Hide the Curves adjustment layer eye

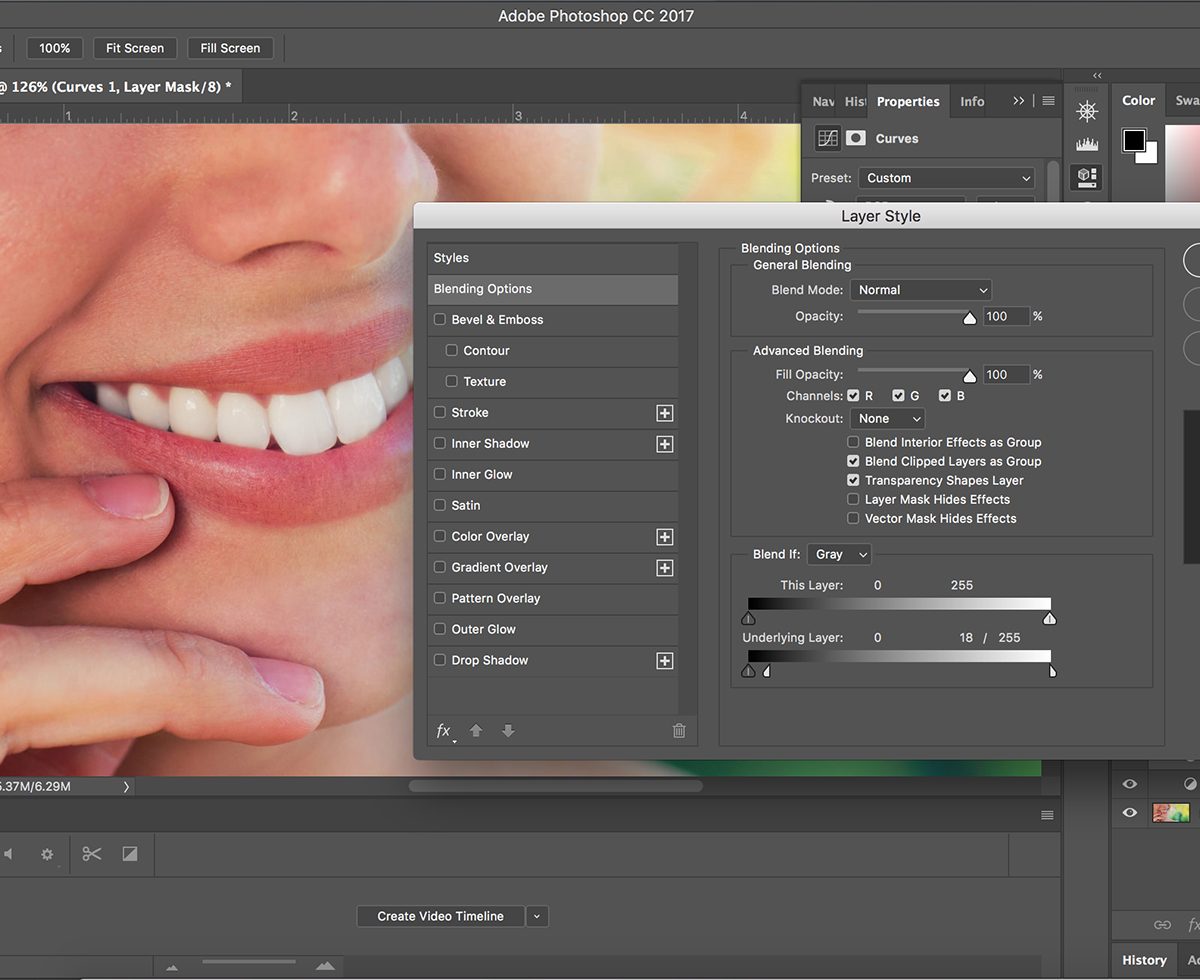[1129, 784]
